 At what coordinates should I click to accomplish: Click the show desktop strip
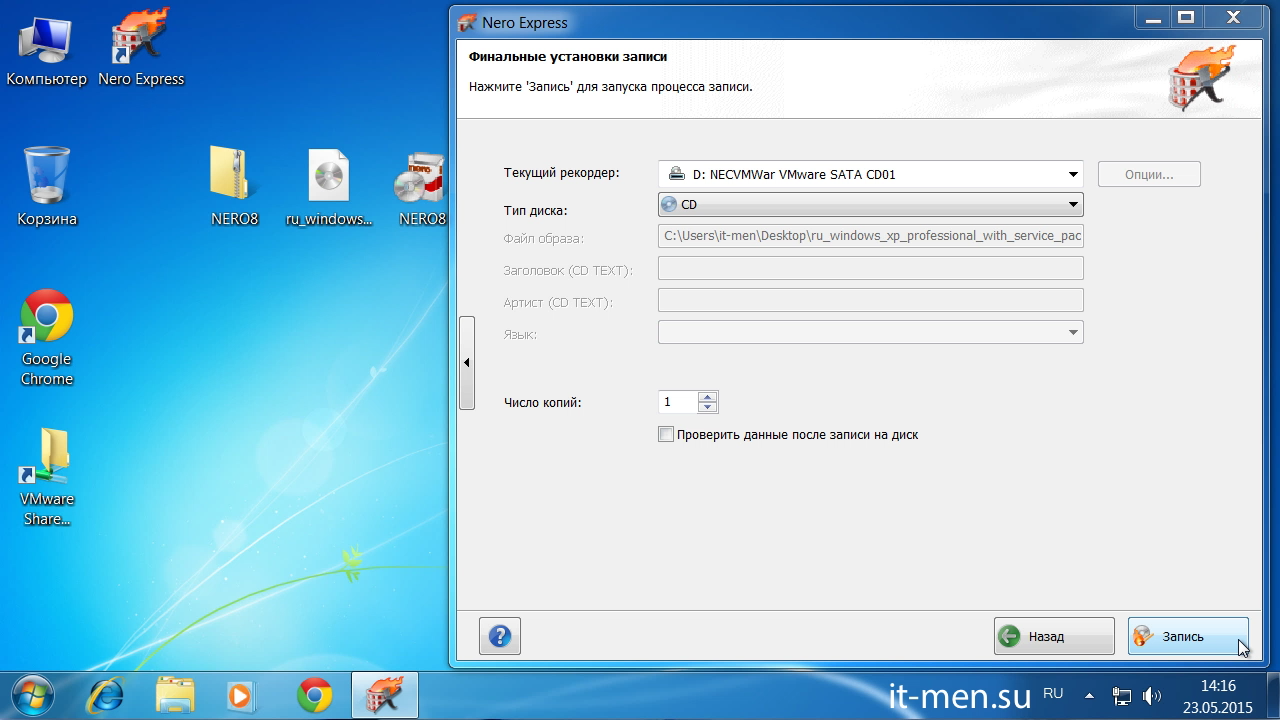(x=1273, y=696)
